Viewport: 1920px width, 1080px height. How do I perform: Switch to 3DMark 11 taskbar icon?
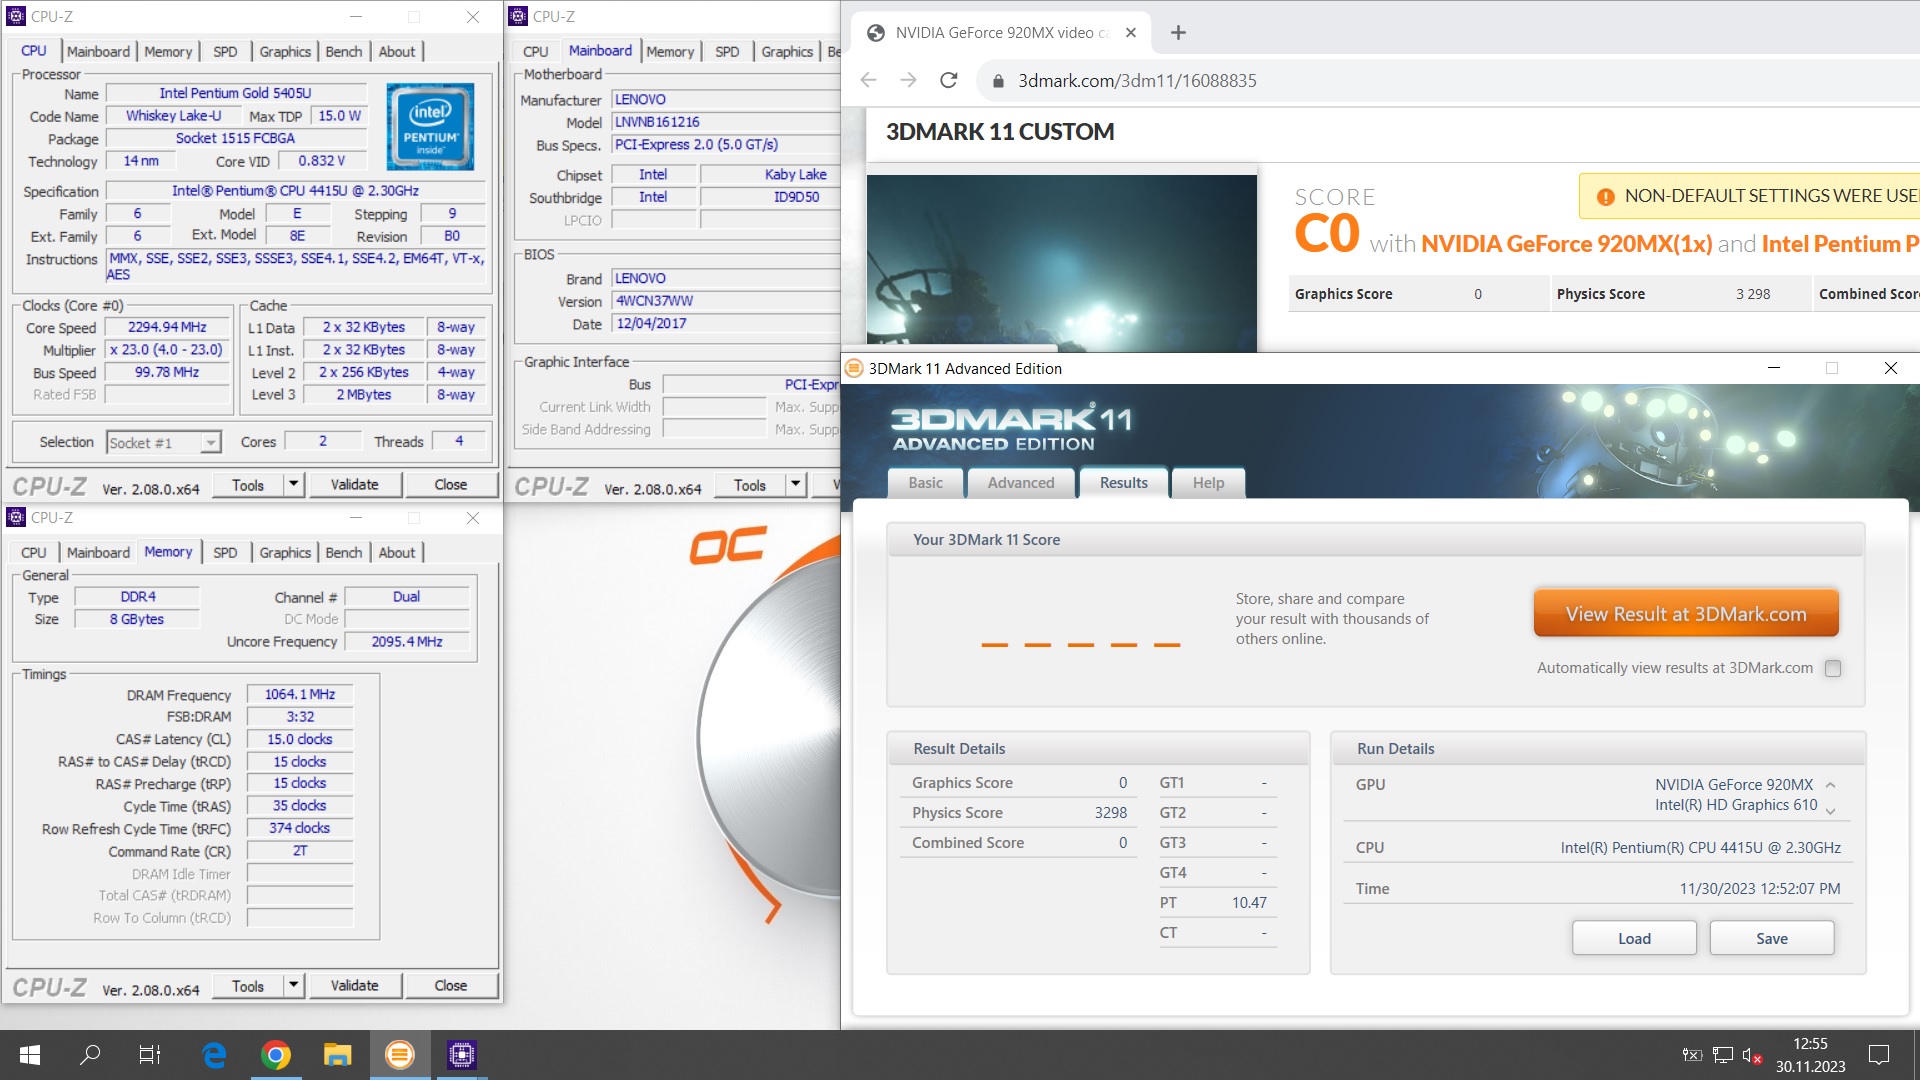tap(400, 1055)
